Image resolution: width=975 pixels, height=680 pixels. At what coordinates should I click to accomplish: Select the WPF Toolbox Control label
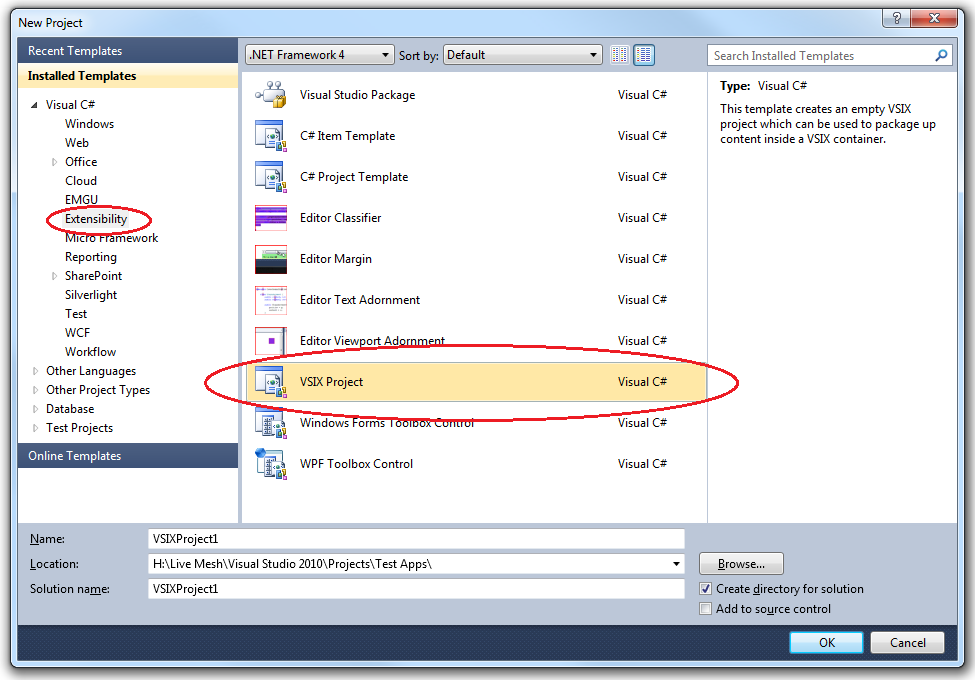pyautogui.click(x=356, y=464)
